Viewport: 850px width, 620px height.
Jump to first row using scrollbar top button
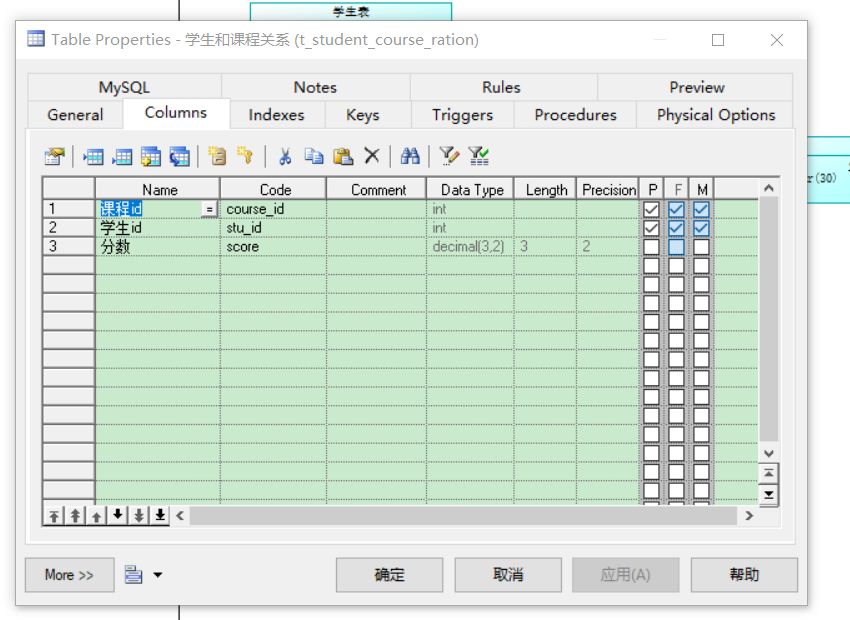(769, 473)
